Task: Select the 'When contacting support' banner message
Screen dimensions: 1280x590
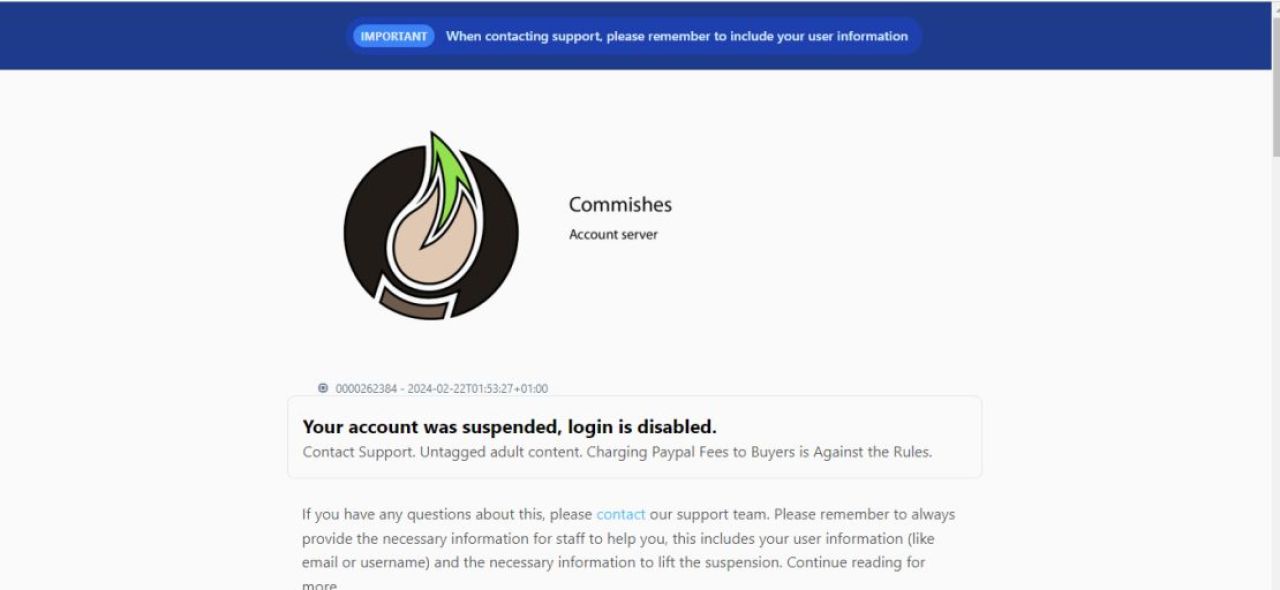Action: tap(677, 36)
